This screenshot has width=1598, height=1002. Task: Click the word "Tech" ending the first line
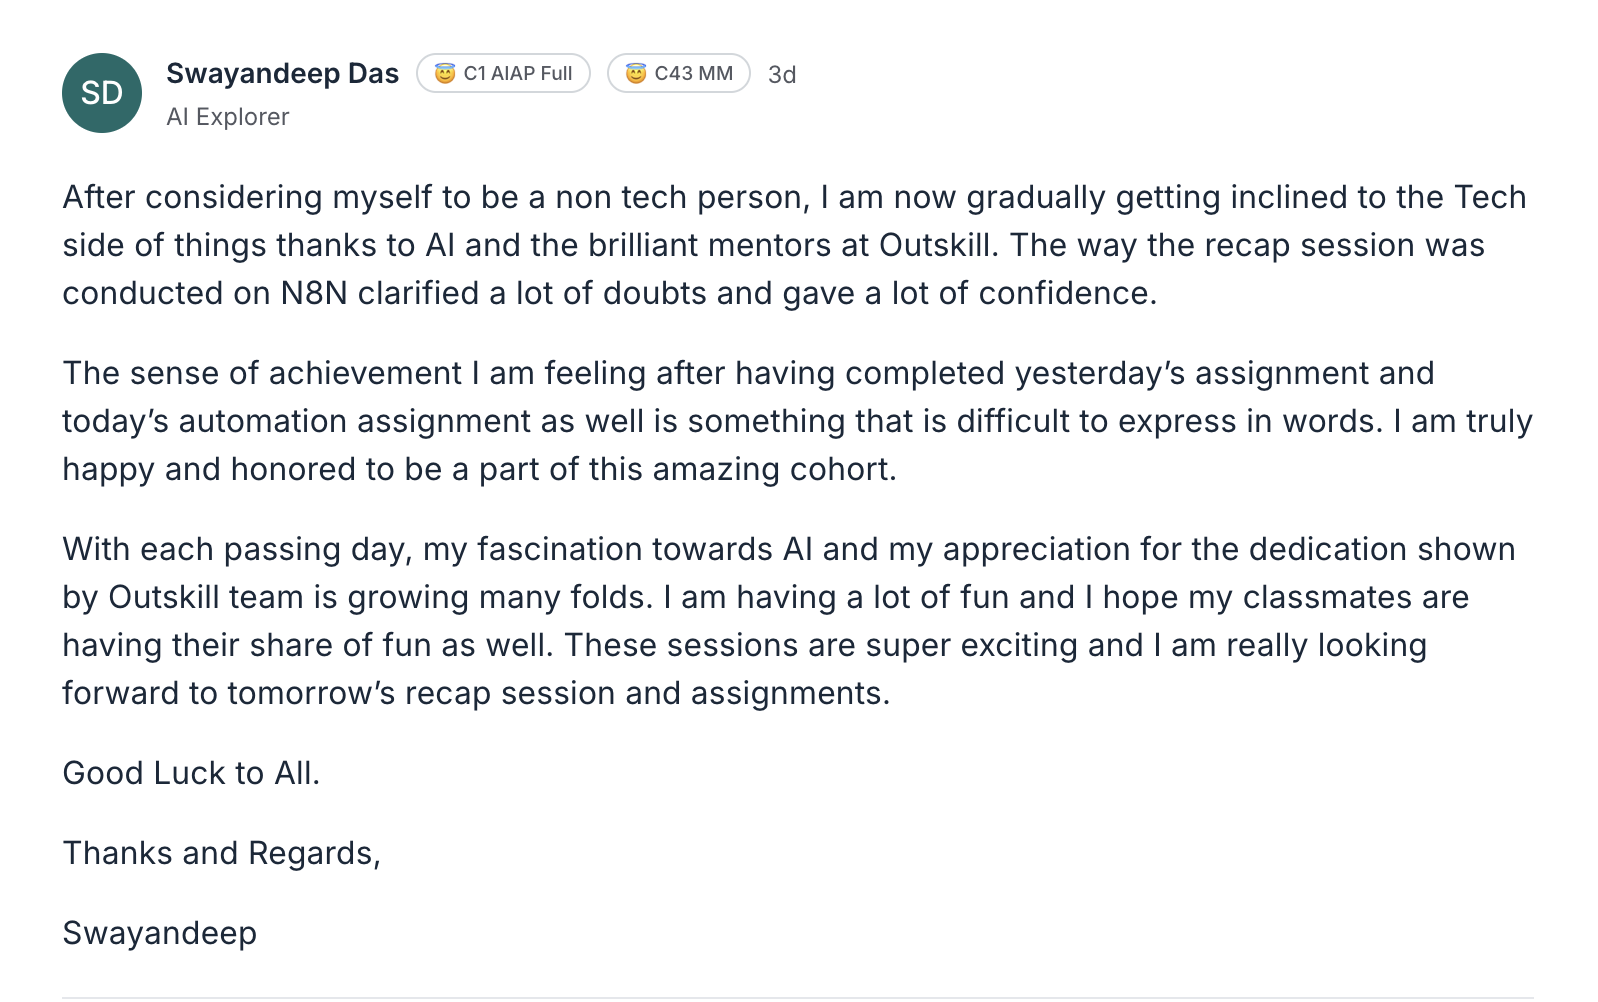pos(1489,197)
